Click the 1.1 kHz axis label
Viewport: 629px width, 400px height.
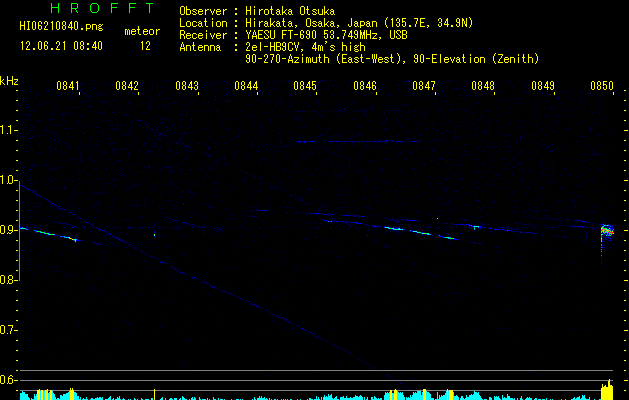[x=8, y=130]
